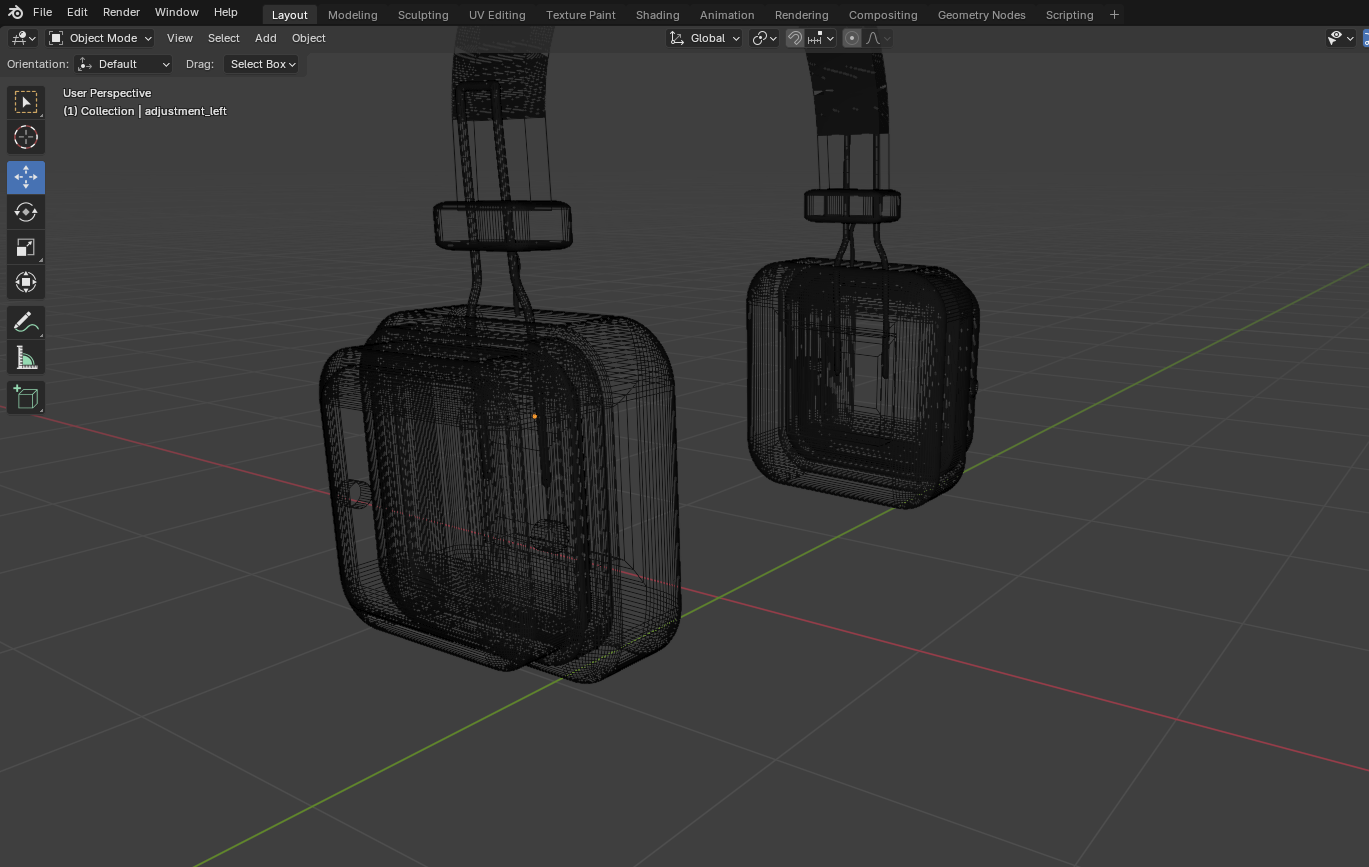Select the Rotate tool
1369x867 pixels.
(x=25, y=211)
